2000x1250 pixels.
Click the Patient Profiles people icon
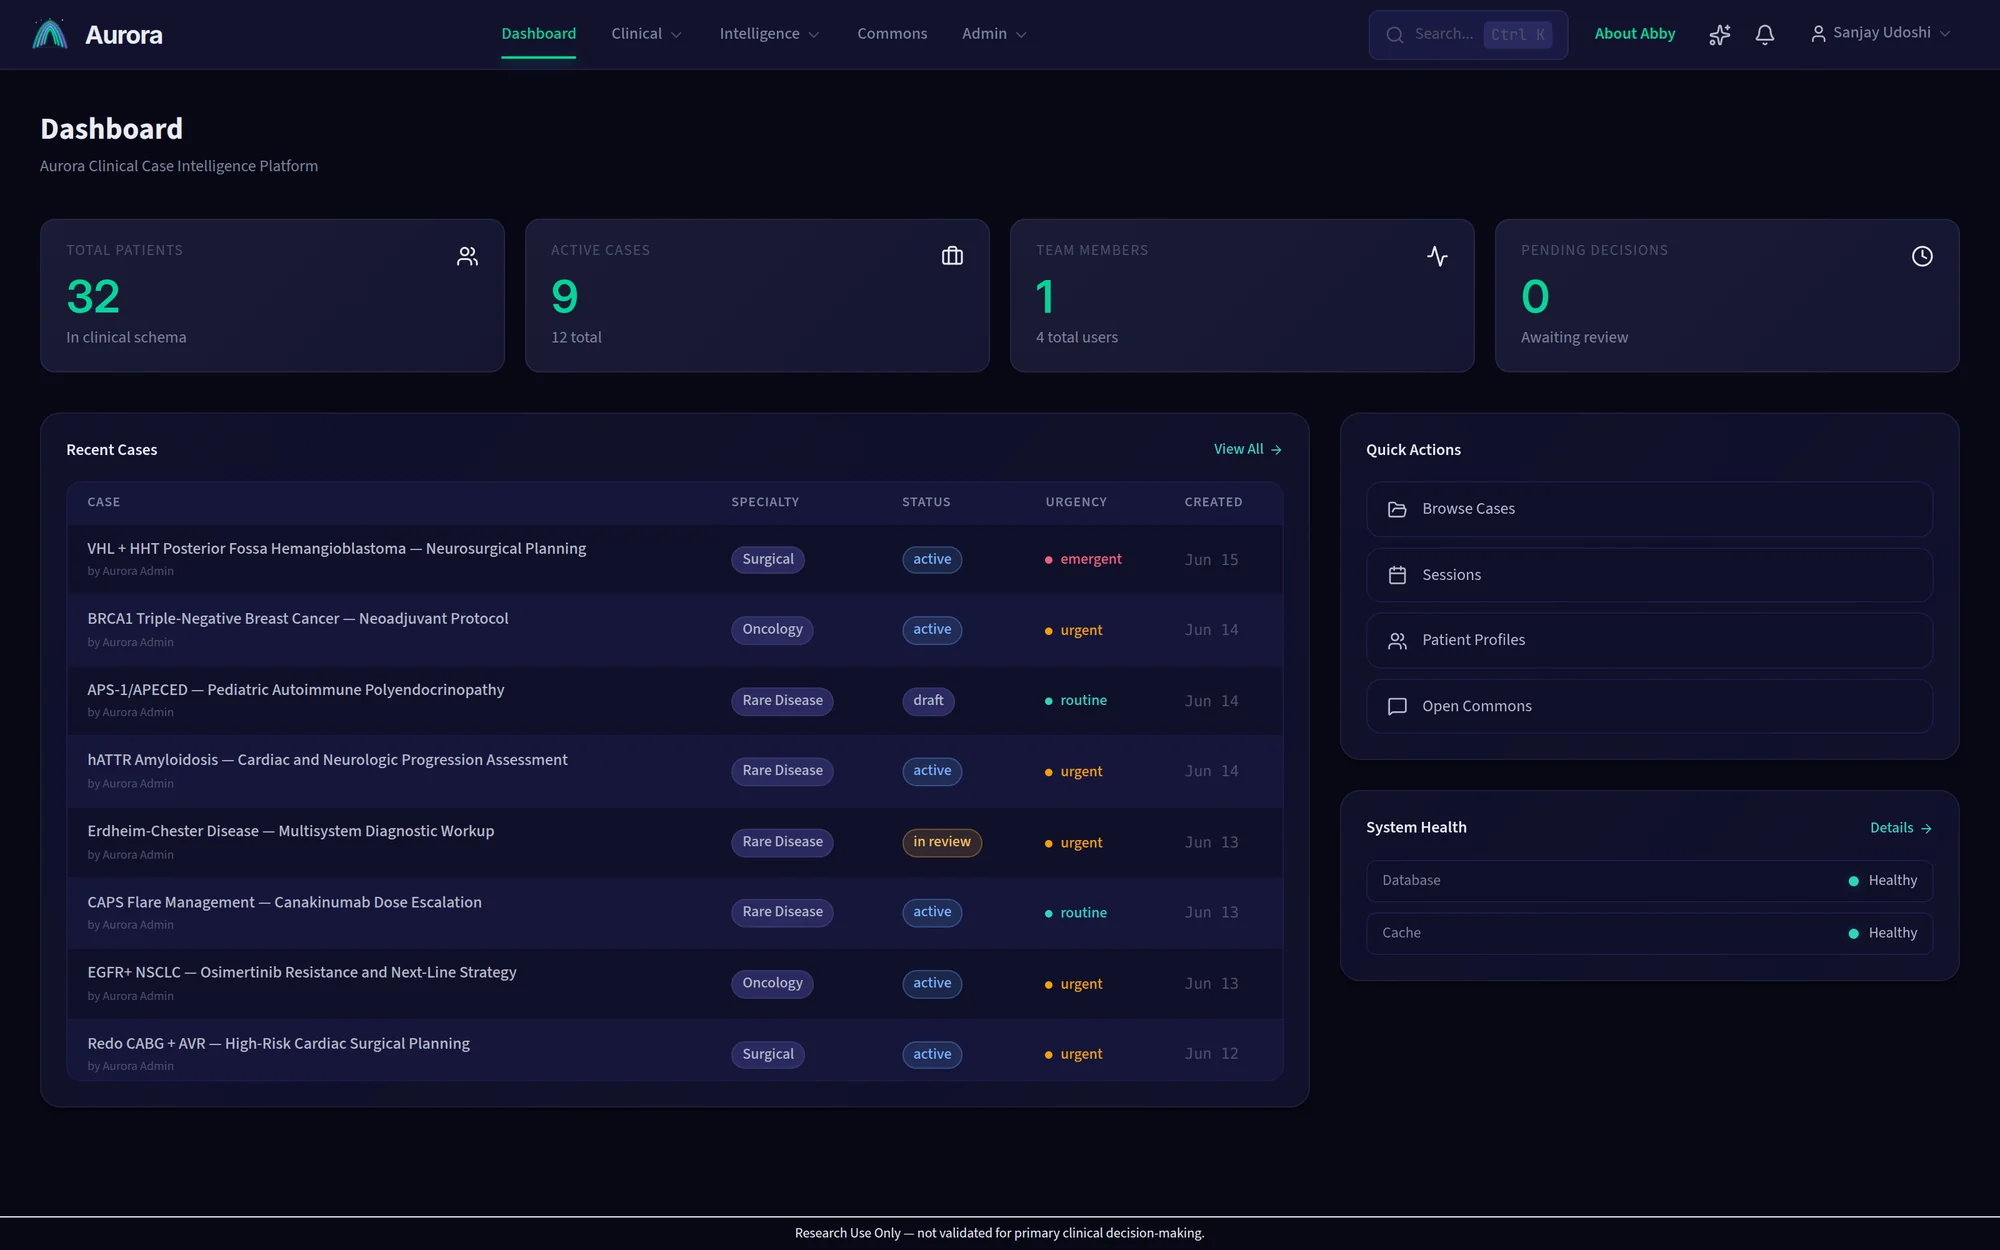(1397, 641)
